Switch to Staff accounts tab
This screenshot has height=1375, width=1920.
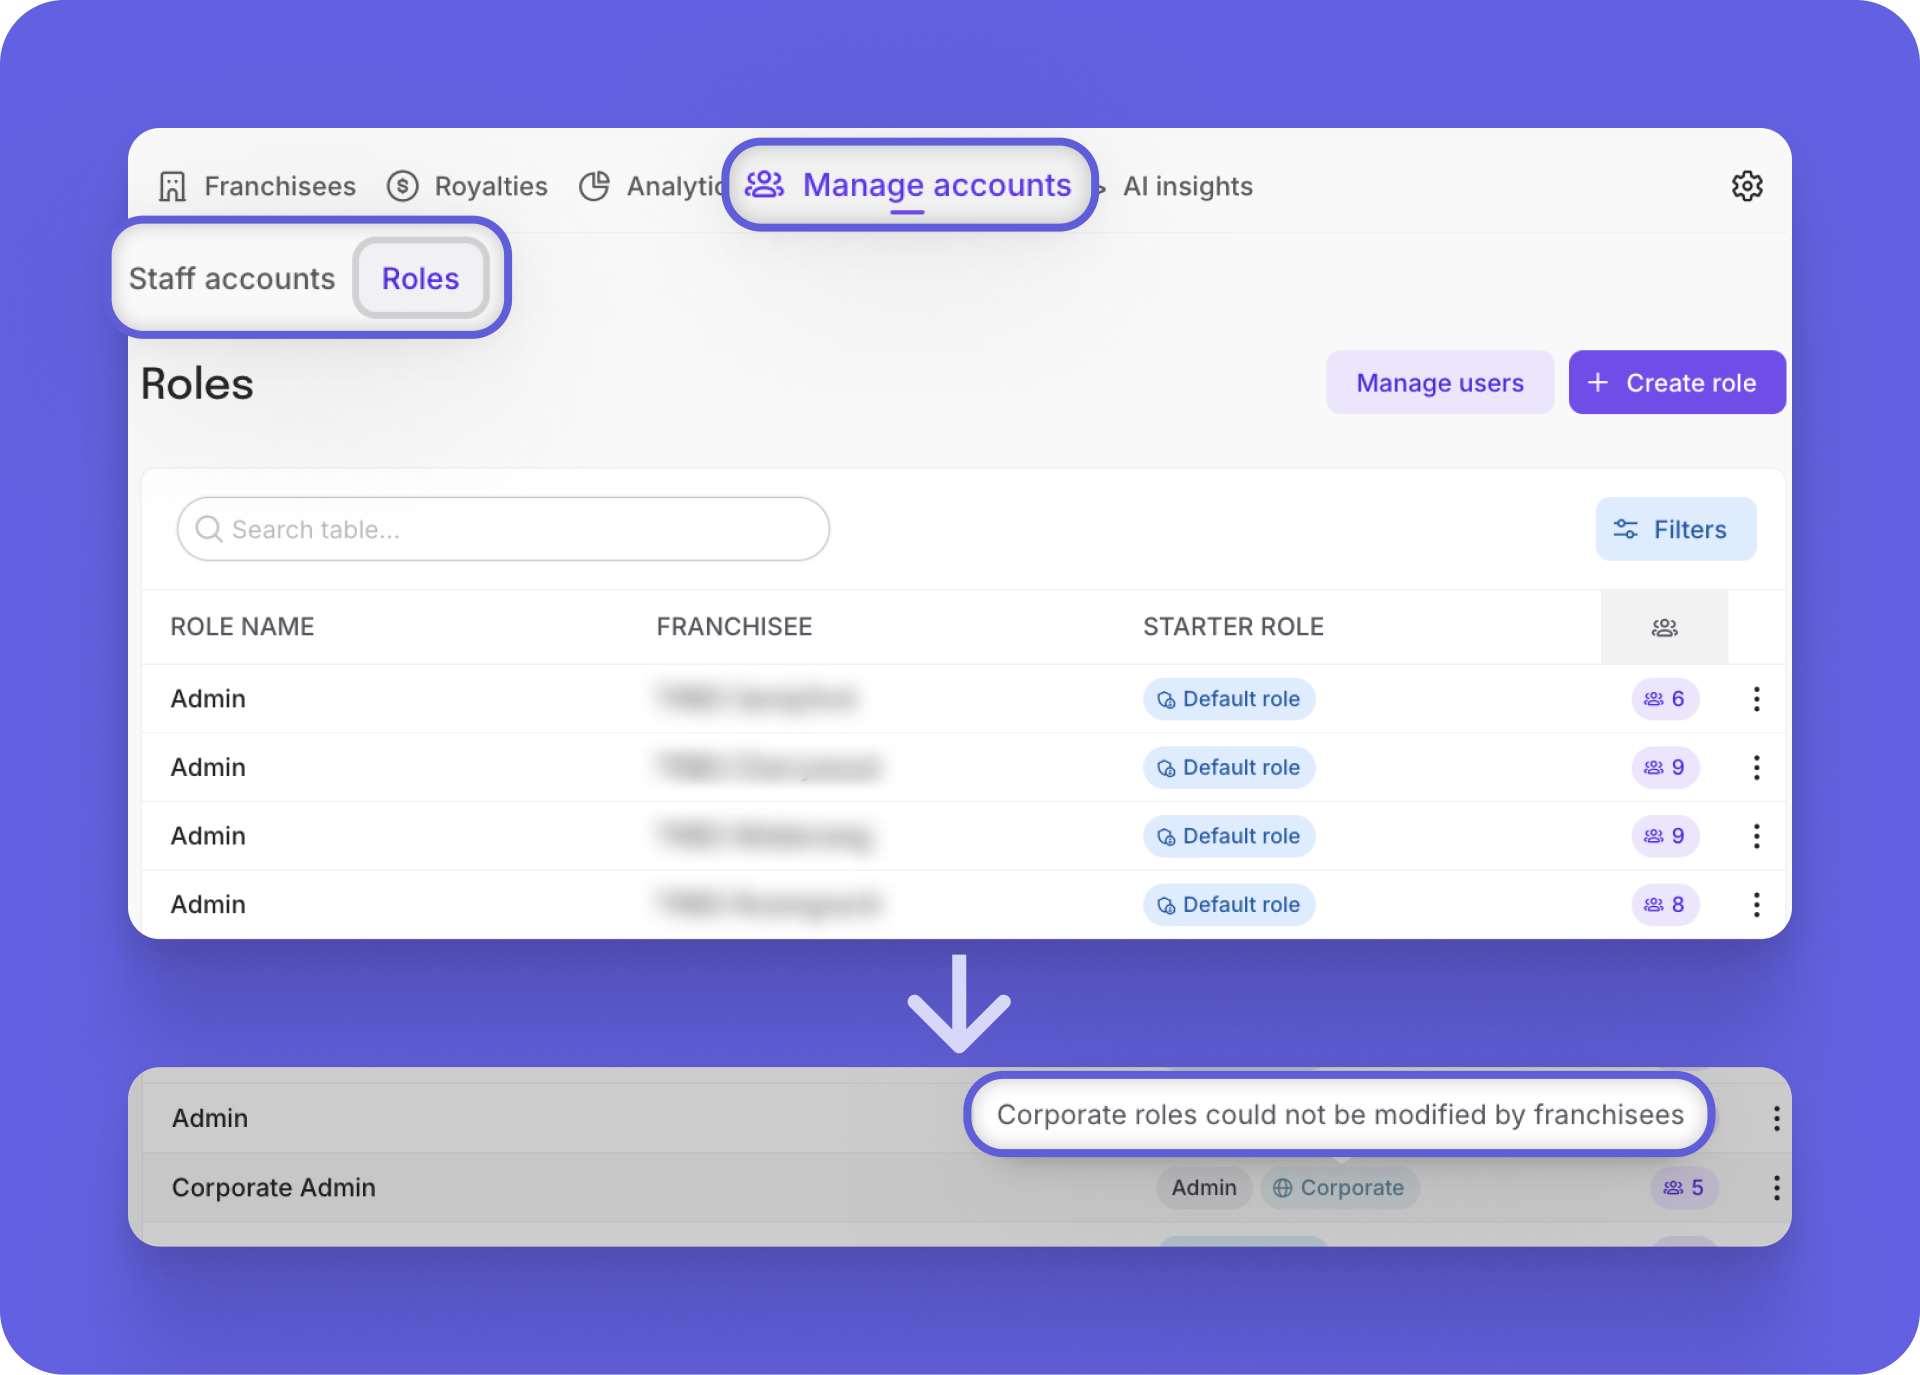click(232, 279)
